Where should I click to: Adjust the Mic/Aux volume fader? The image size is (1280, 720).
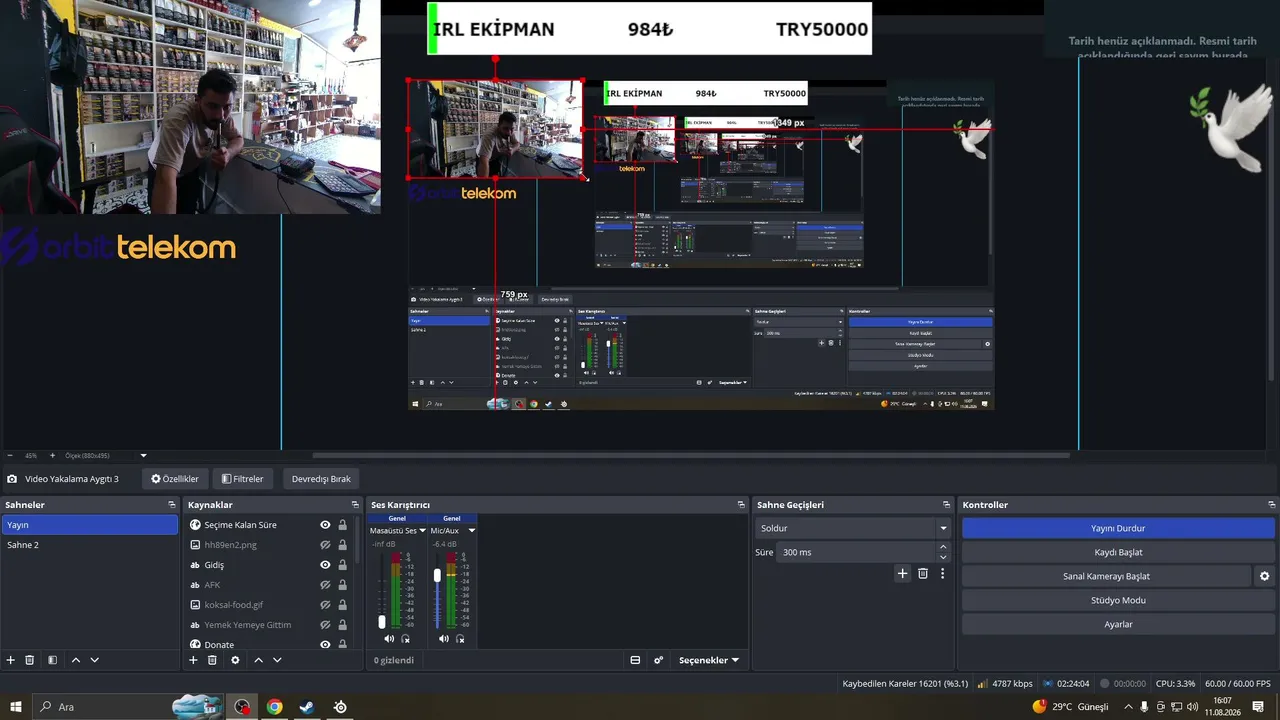tap(437, 576)
